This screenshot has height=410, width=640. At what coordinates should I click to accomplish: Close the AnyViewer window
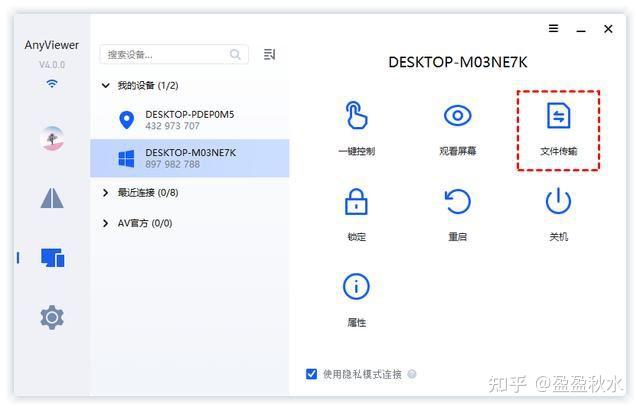coord(608,29)
